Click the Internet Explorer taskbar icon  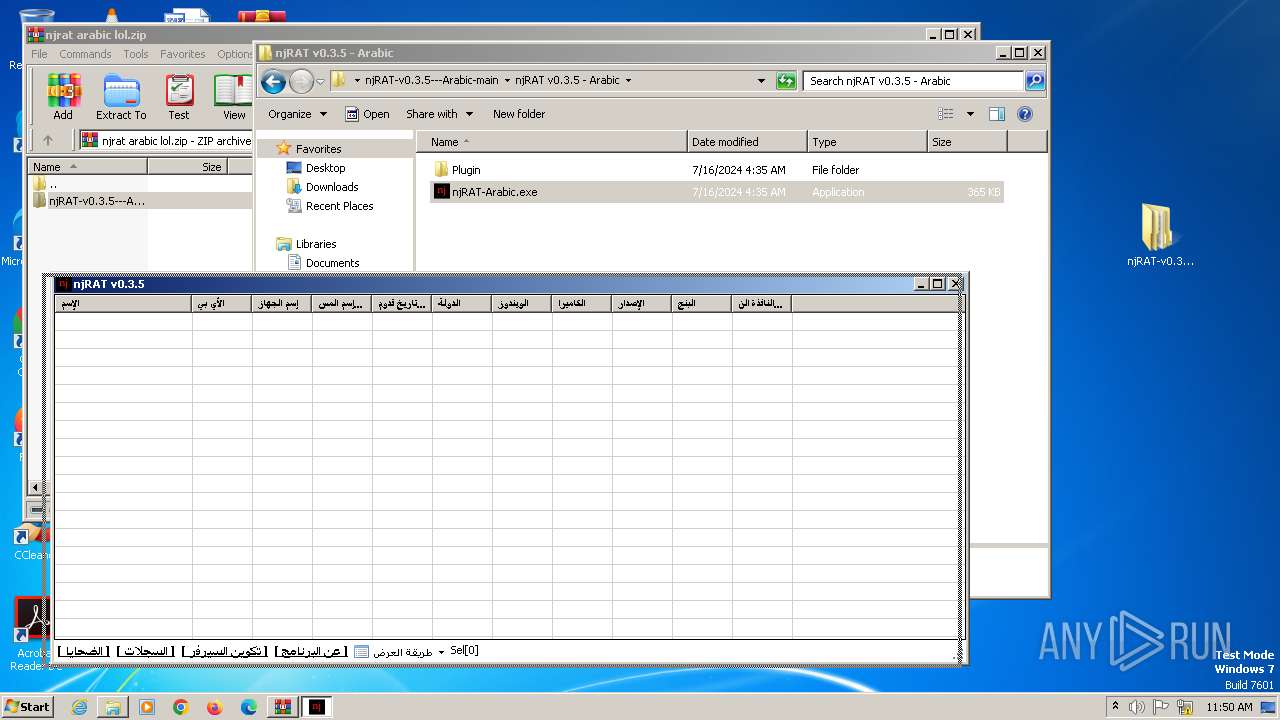[79, 707]
